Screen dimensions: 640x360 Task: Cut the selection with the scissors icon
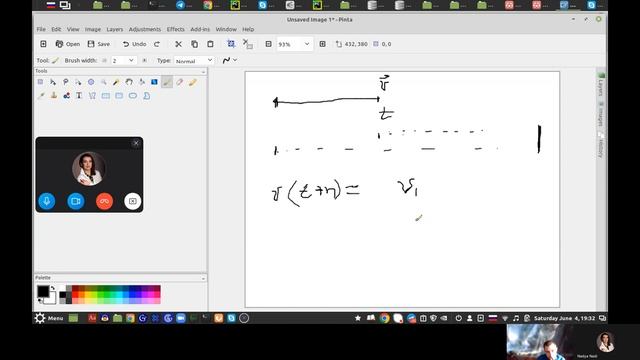pos(178,44)
